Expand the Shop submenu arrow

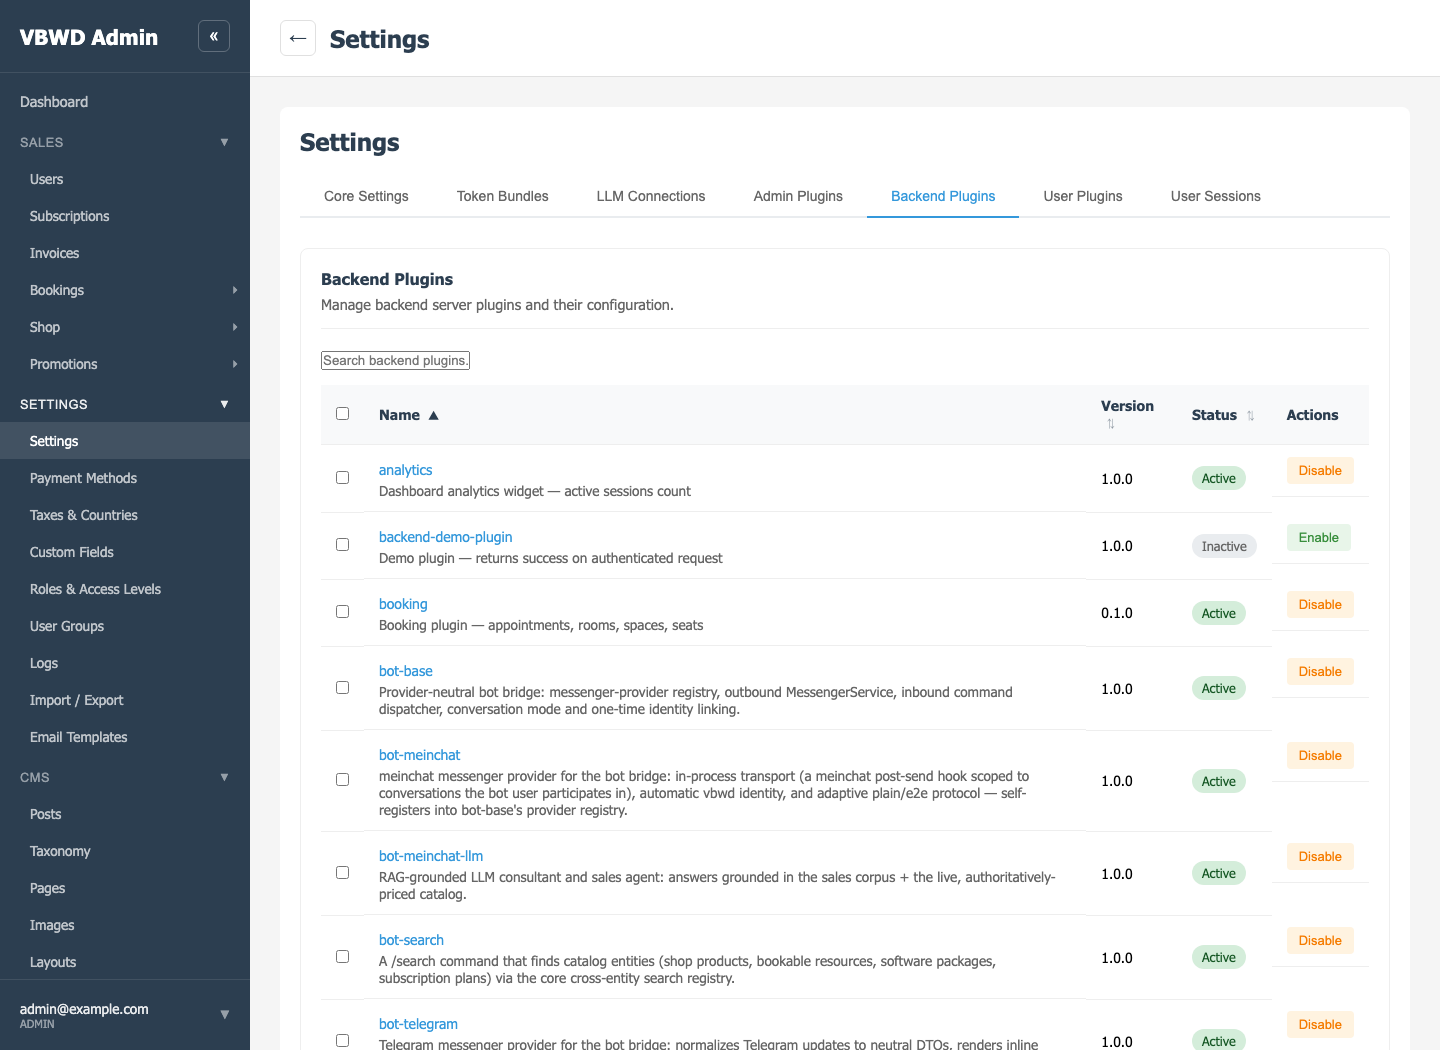pyautogui.click(x=235, y=327)
